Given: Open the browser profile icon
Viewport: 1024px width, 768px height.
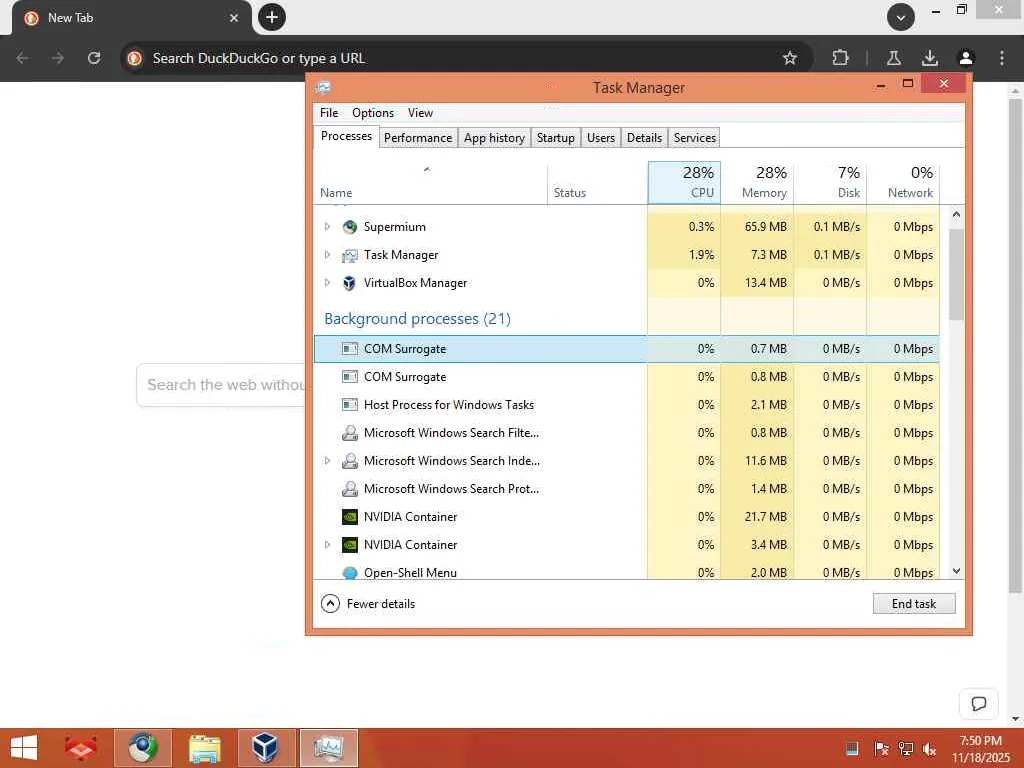Looking at the screenshot, I should click(966, 58).
